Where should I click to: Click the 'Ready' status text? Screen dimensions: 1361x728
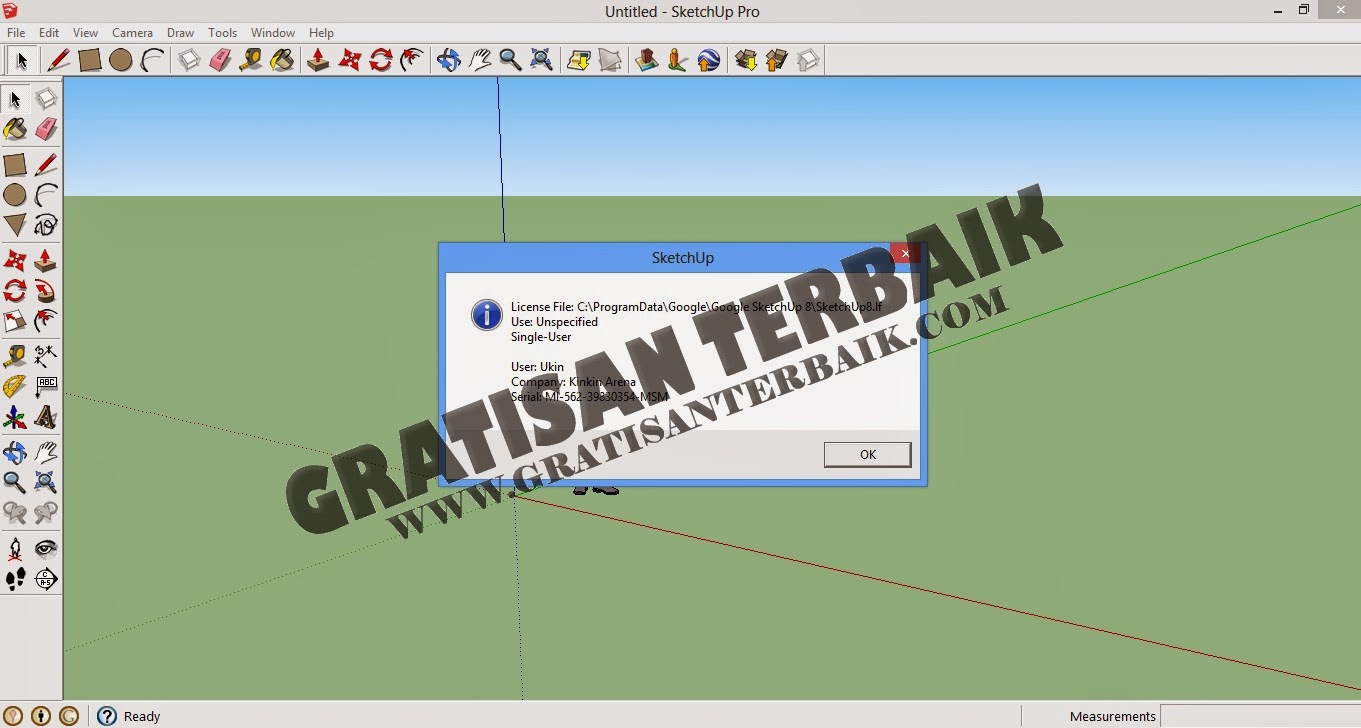(142, 716)
